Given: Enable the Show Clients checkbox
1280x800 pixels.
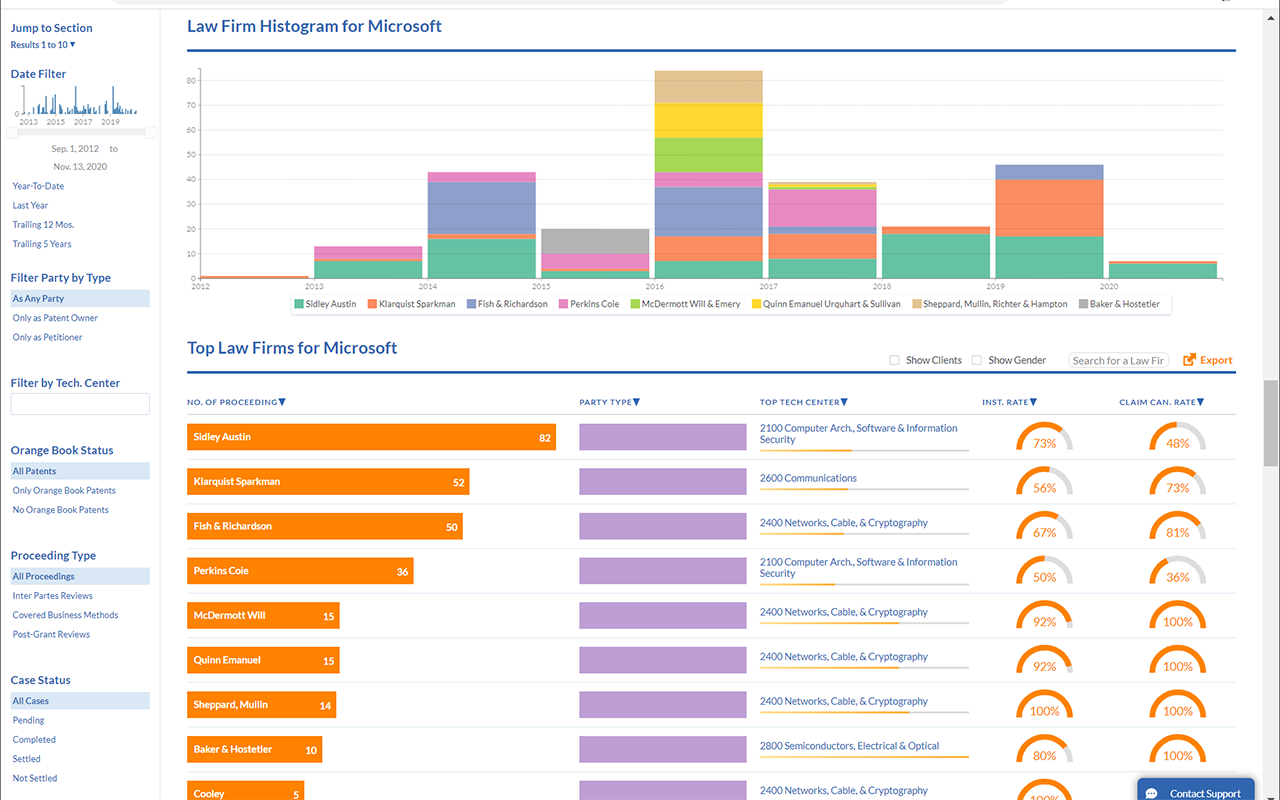Looking at the screenshot, I should [x=895, y=360].
